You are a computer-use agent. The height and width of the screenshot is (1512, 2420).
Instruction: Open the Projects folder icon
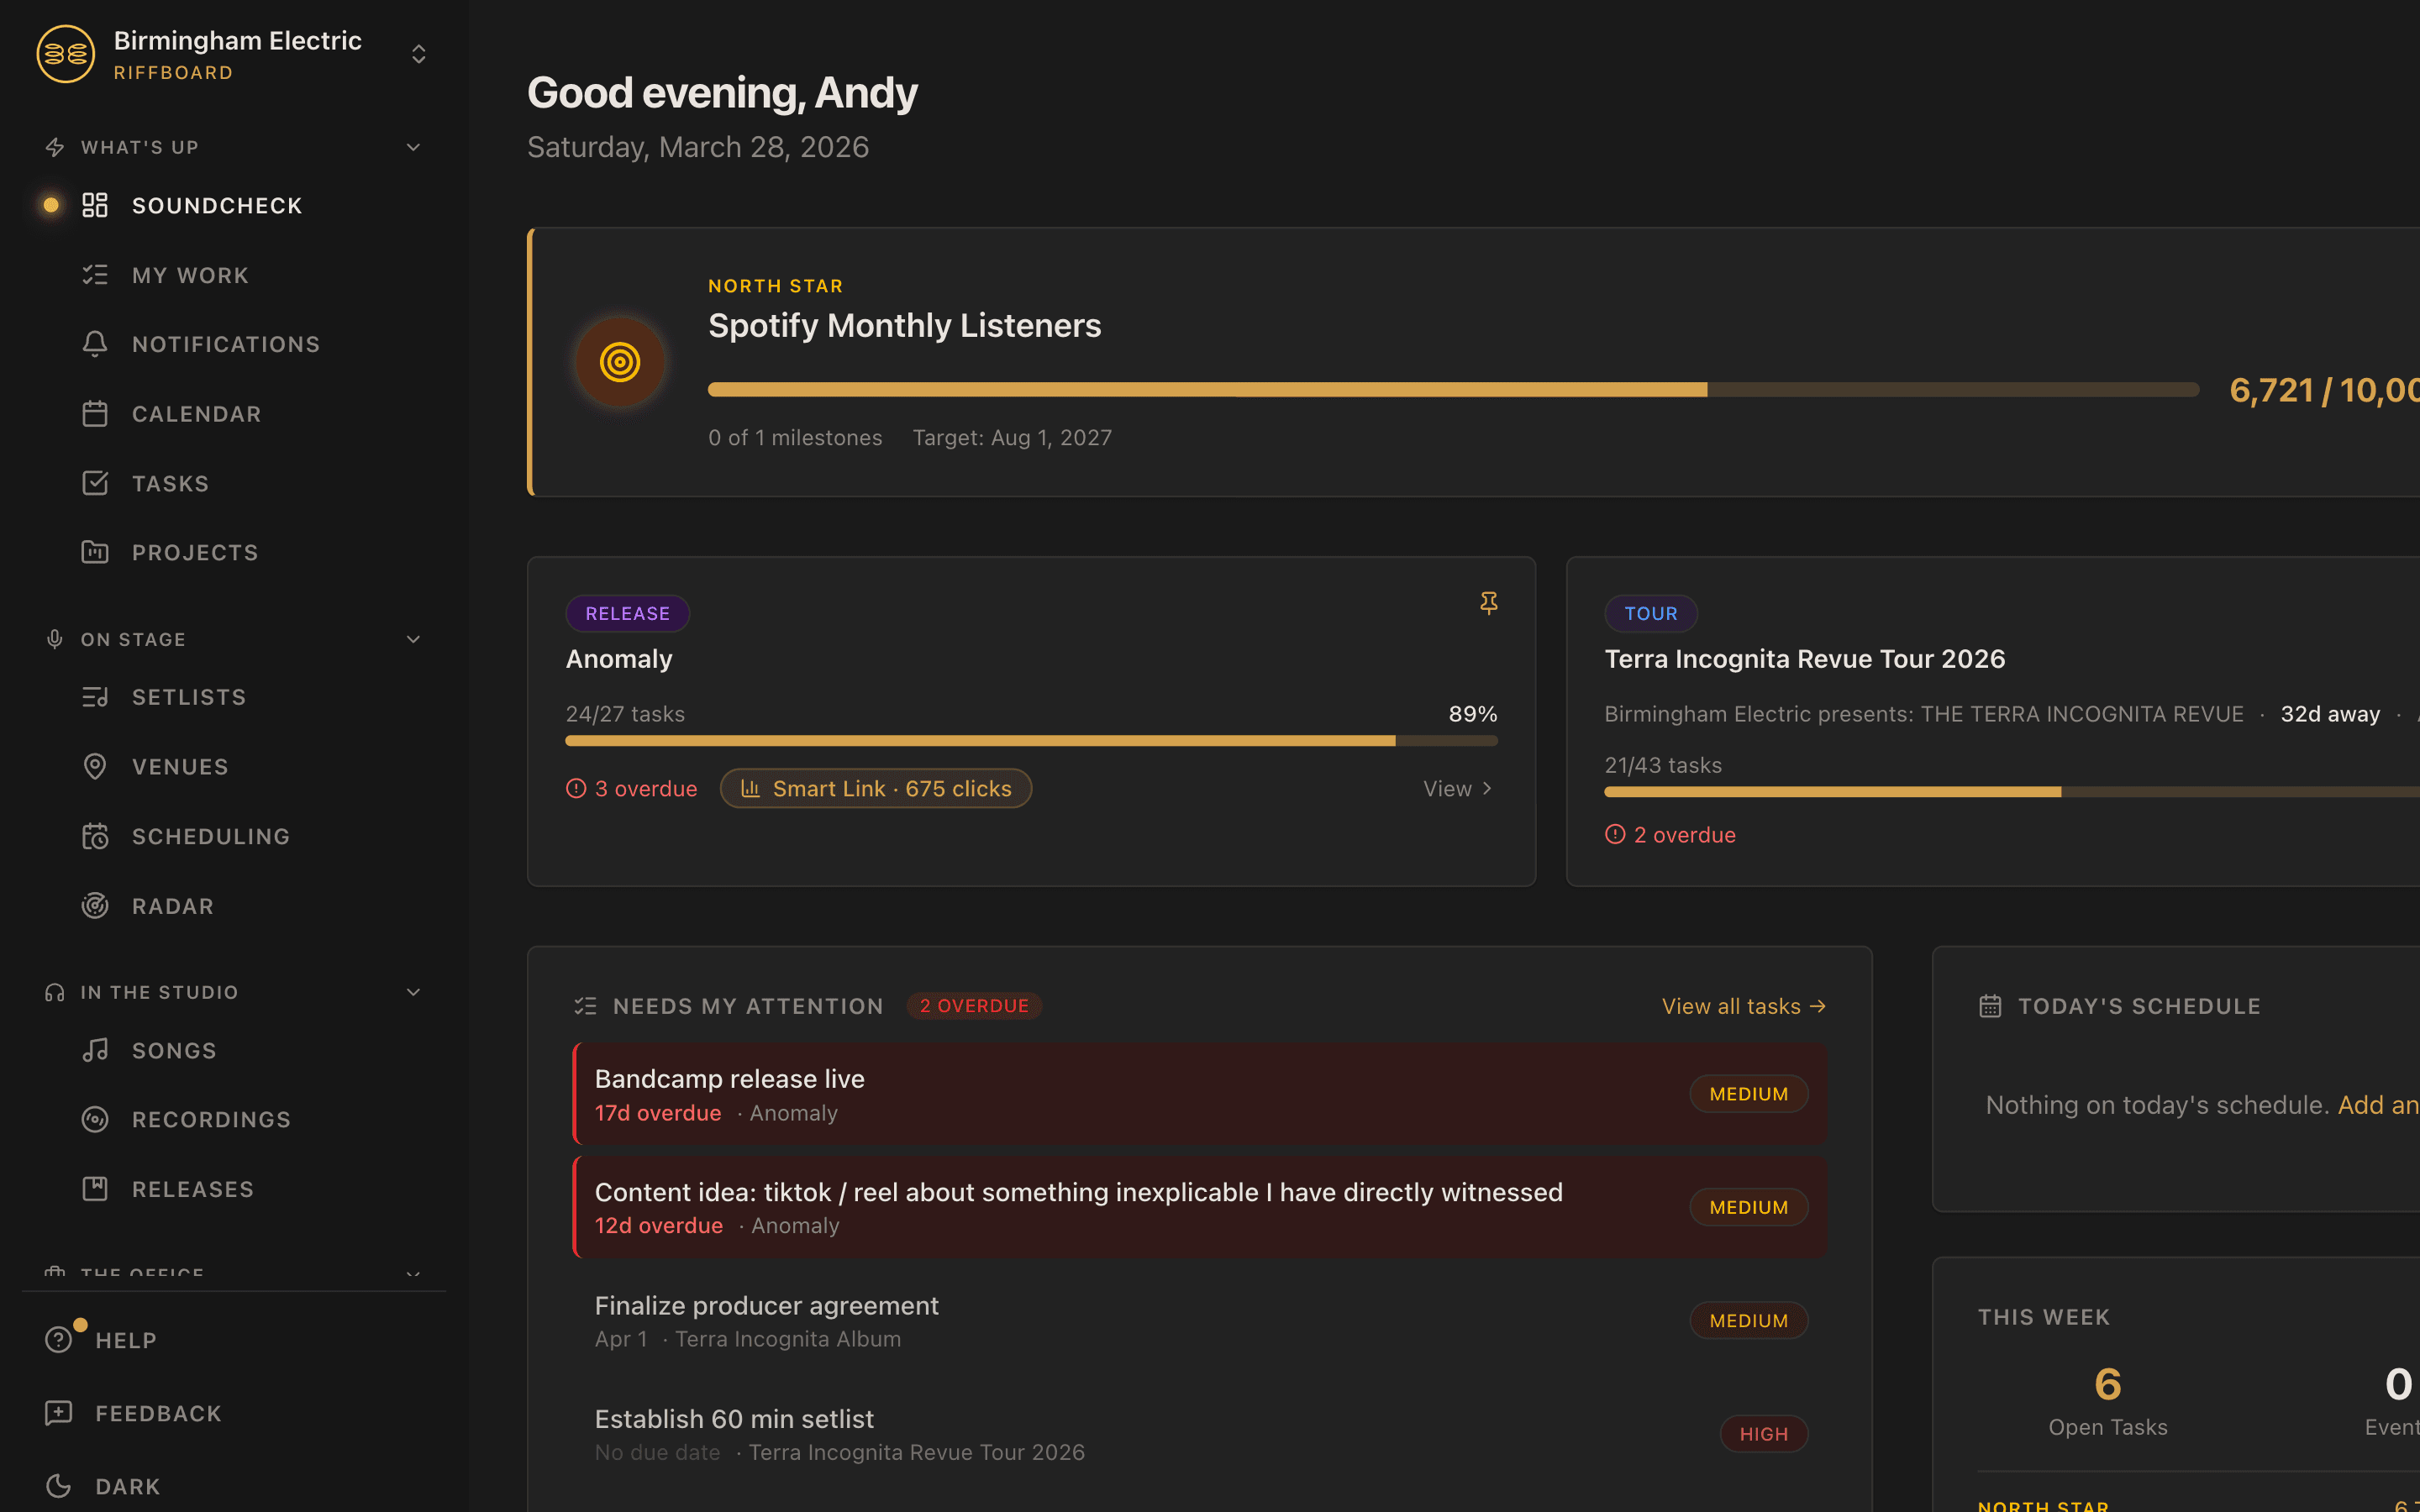[95, 551]
